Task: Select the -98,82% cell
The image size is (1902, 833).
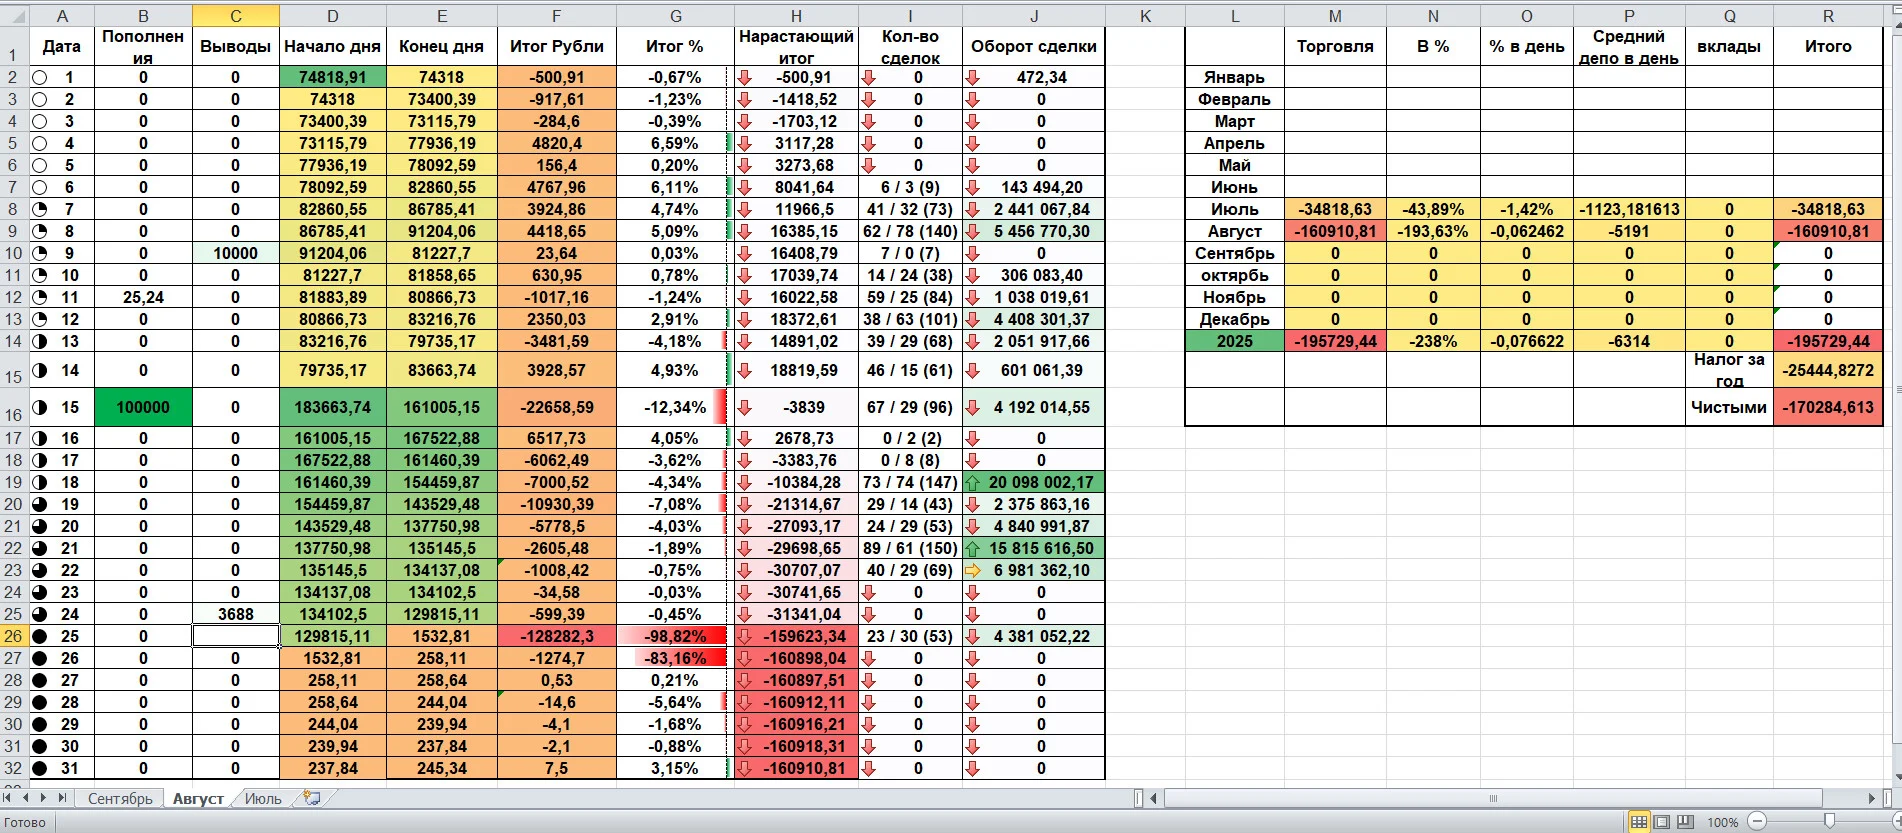Action: click(676, 636)
